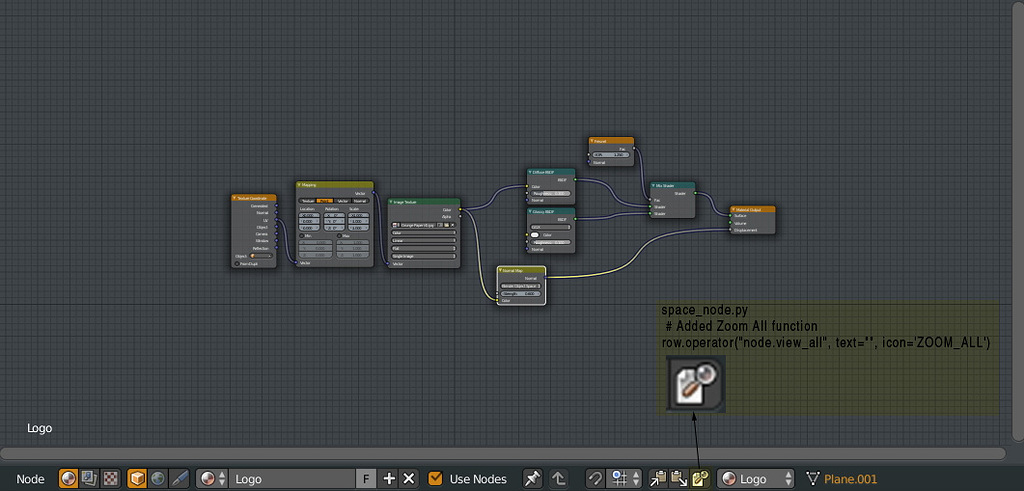
Task: Open Single Image source dropdown in Image Texture node
Action: point(423,256)
